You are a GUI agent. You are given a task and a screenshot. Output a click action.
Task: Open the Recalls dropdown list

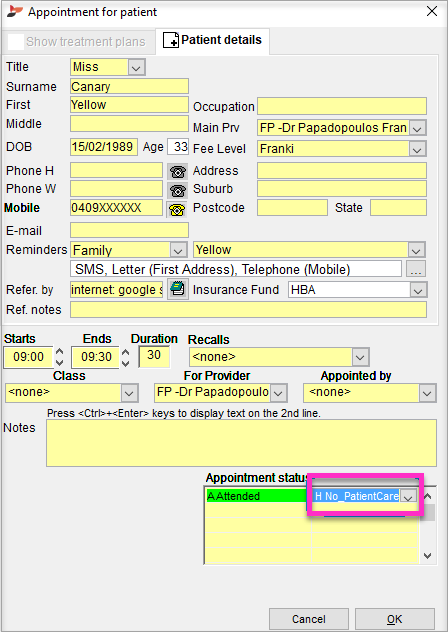(360, 357)
